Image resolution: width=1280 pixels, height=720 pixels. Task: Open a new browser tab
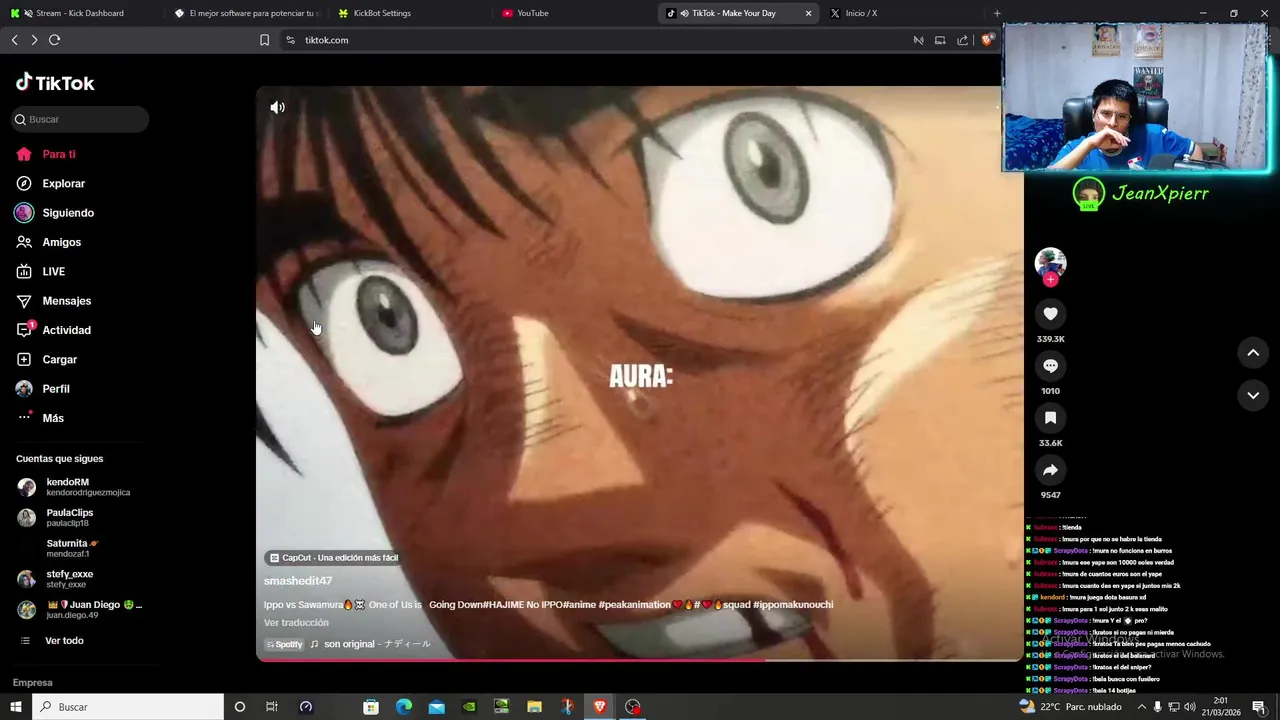pyautogui.click(x=997, y=13)
